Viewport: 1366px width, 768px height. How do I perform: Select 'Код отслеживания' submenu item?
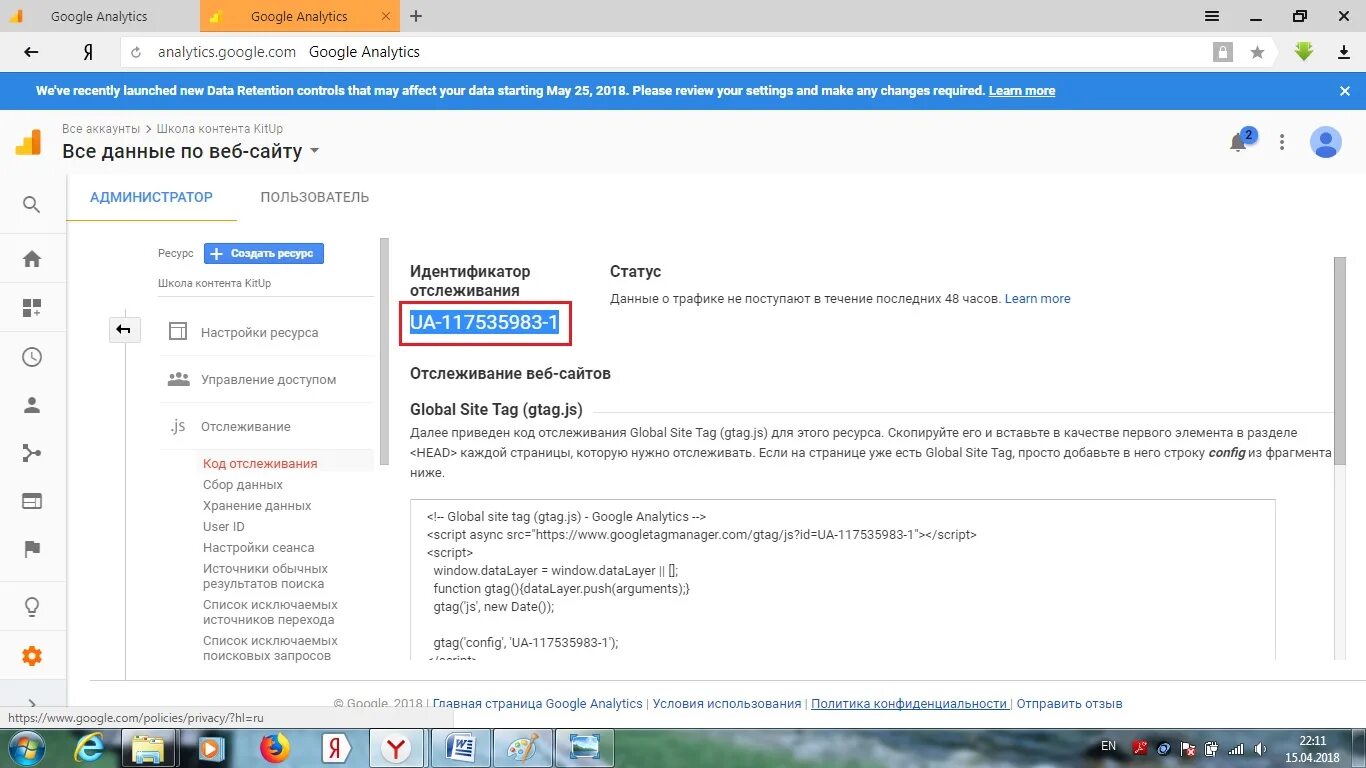(260, 463)
